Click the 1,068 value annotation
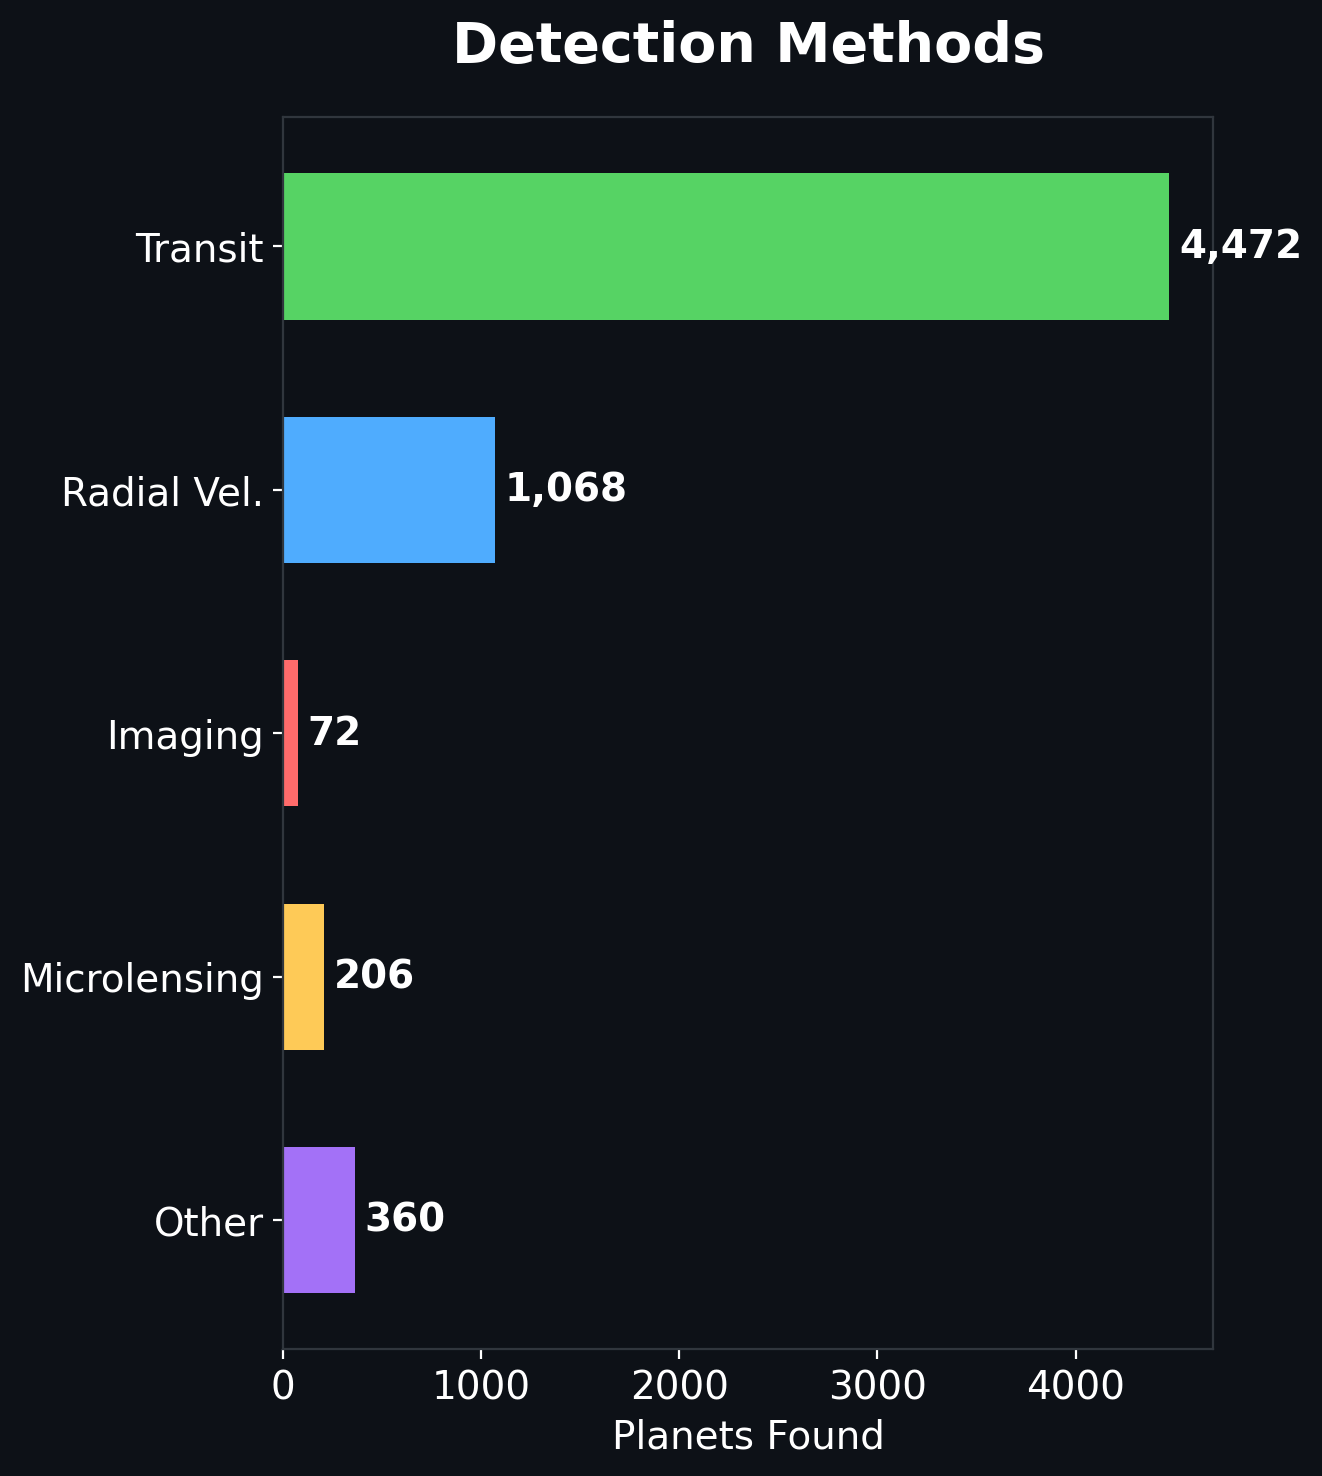The width and height of the screenshot is (1322, 1476). coord(566,489)
